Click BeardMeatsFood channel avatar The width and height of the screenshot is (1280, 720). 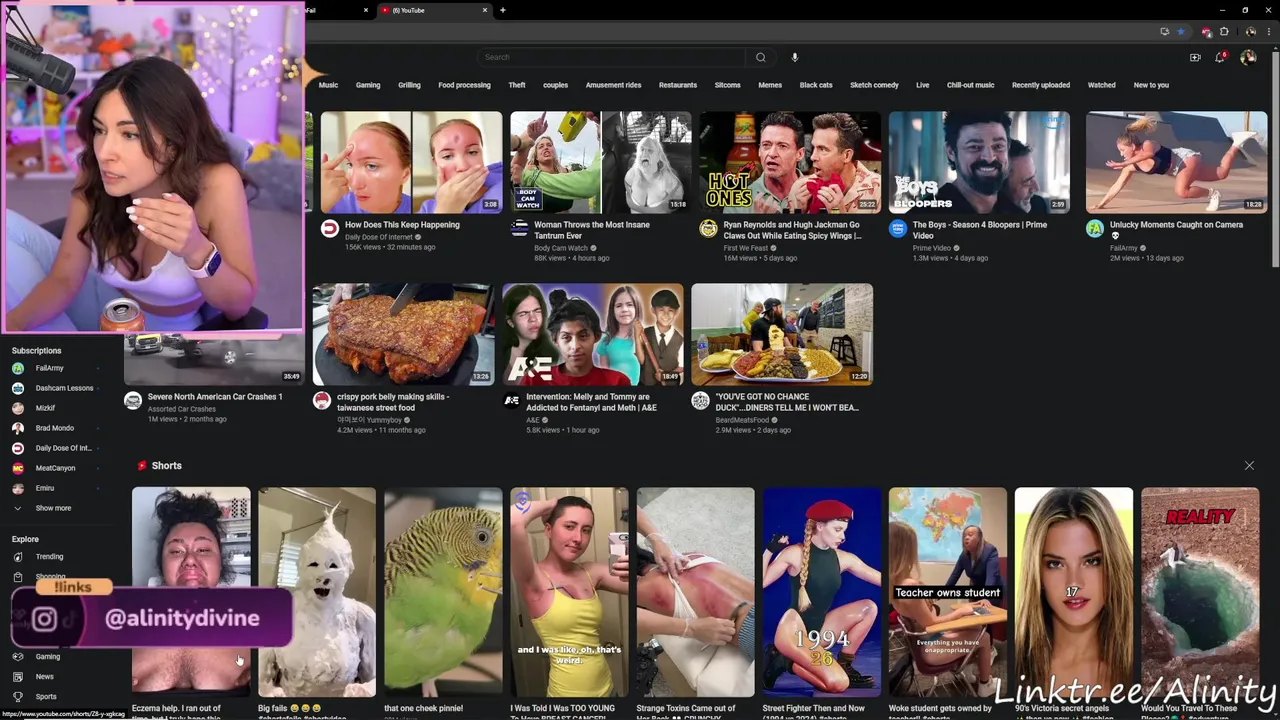point(700,400)
